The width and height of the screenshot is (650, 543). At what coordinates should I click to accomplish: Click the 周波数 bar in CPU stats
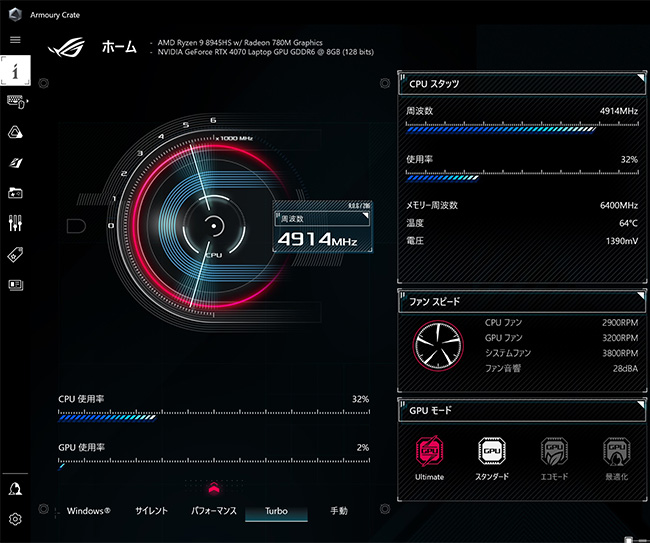[522, 127]
